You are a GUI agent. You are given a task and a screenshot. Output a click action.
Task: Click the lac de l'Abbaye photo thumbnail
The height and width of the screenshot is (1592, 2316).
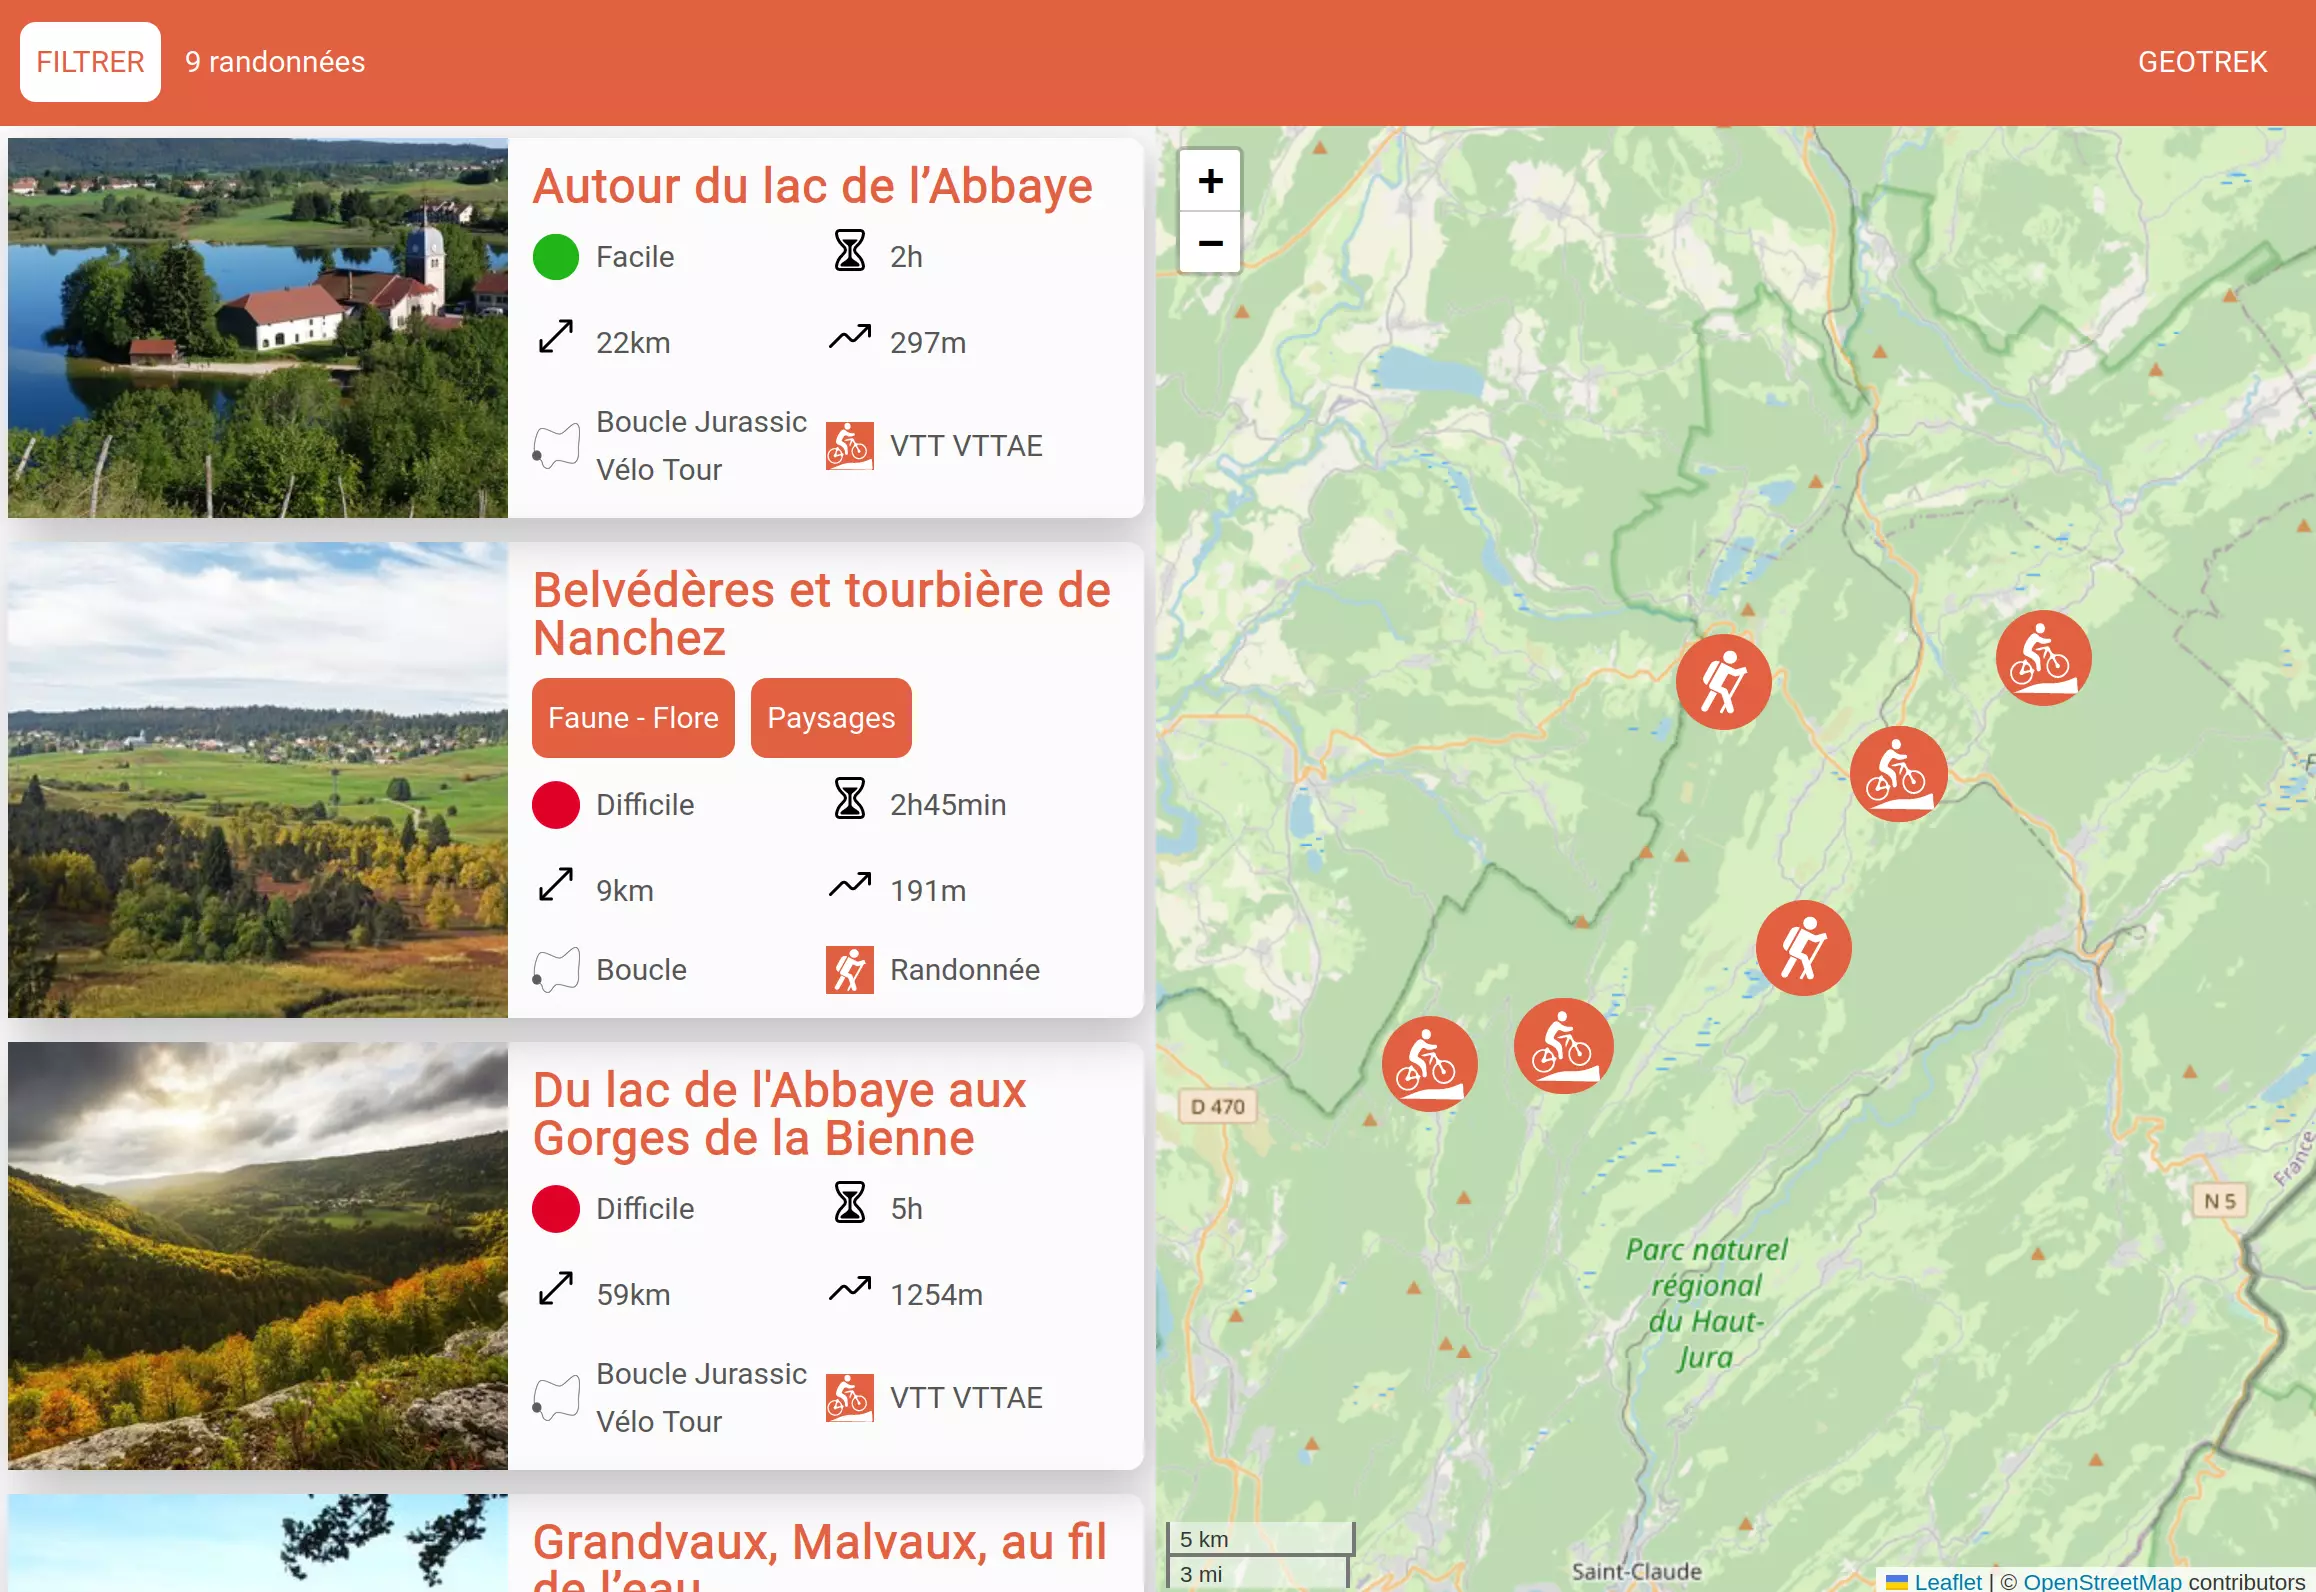tap(258, 328)
